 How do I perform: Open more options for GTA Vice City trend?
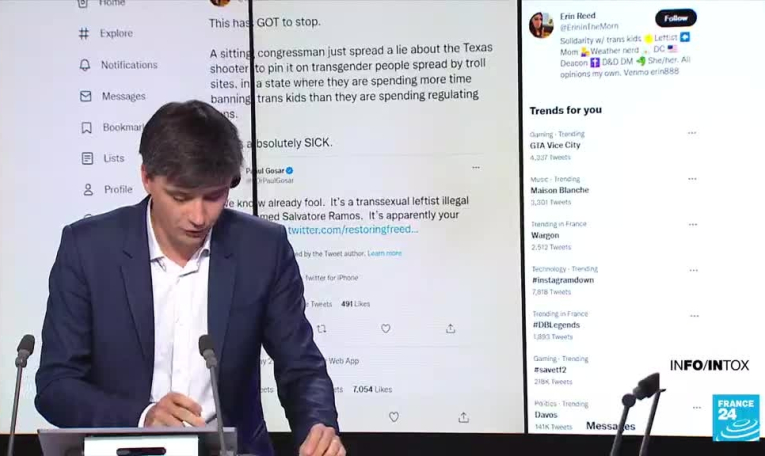click(692, 133)
